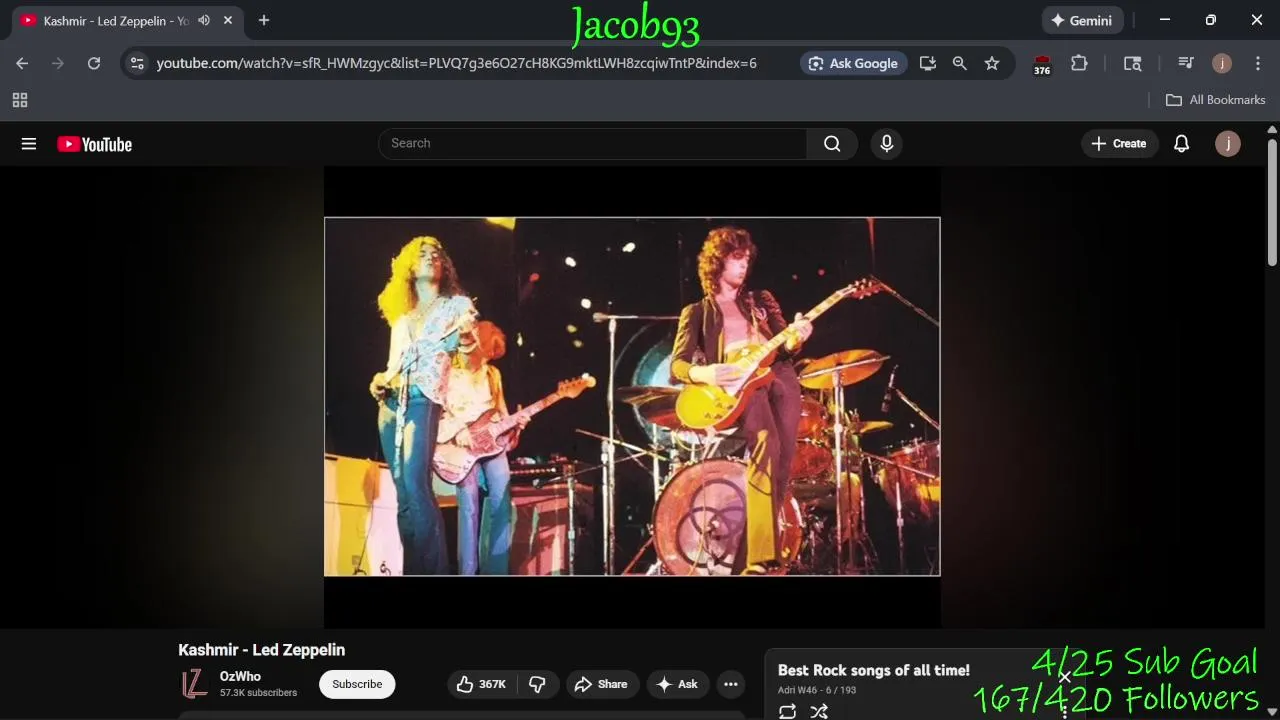1280x720 pixels.
Task: Open the Create button
Action: coord(1119,143)
